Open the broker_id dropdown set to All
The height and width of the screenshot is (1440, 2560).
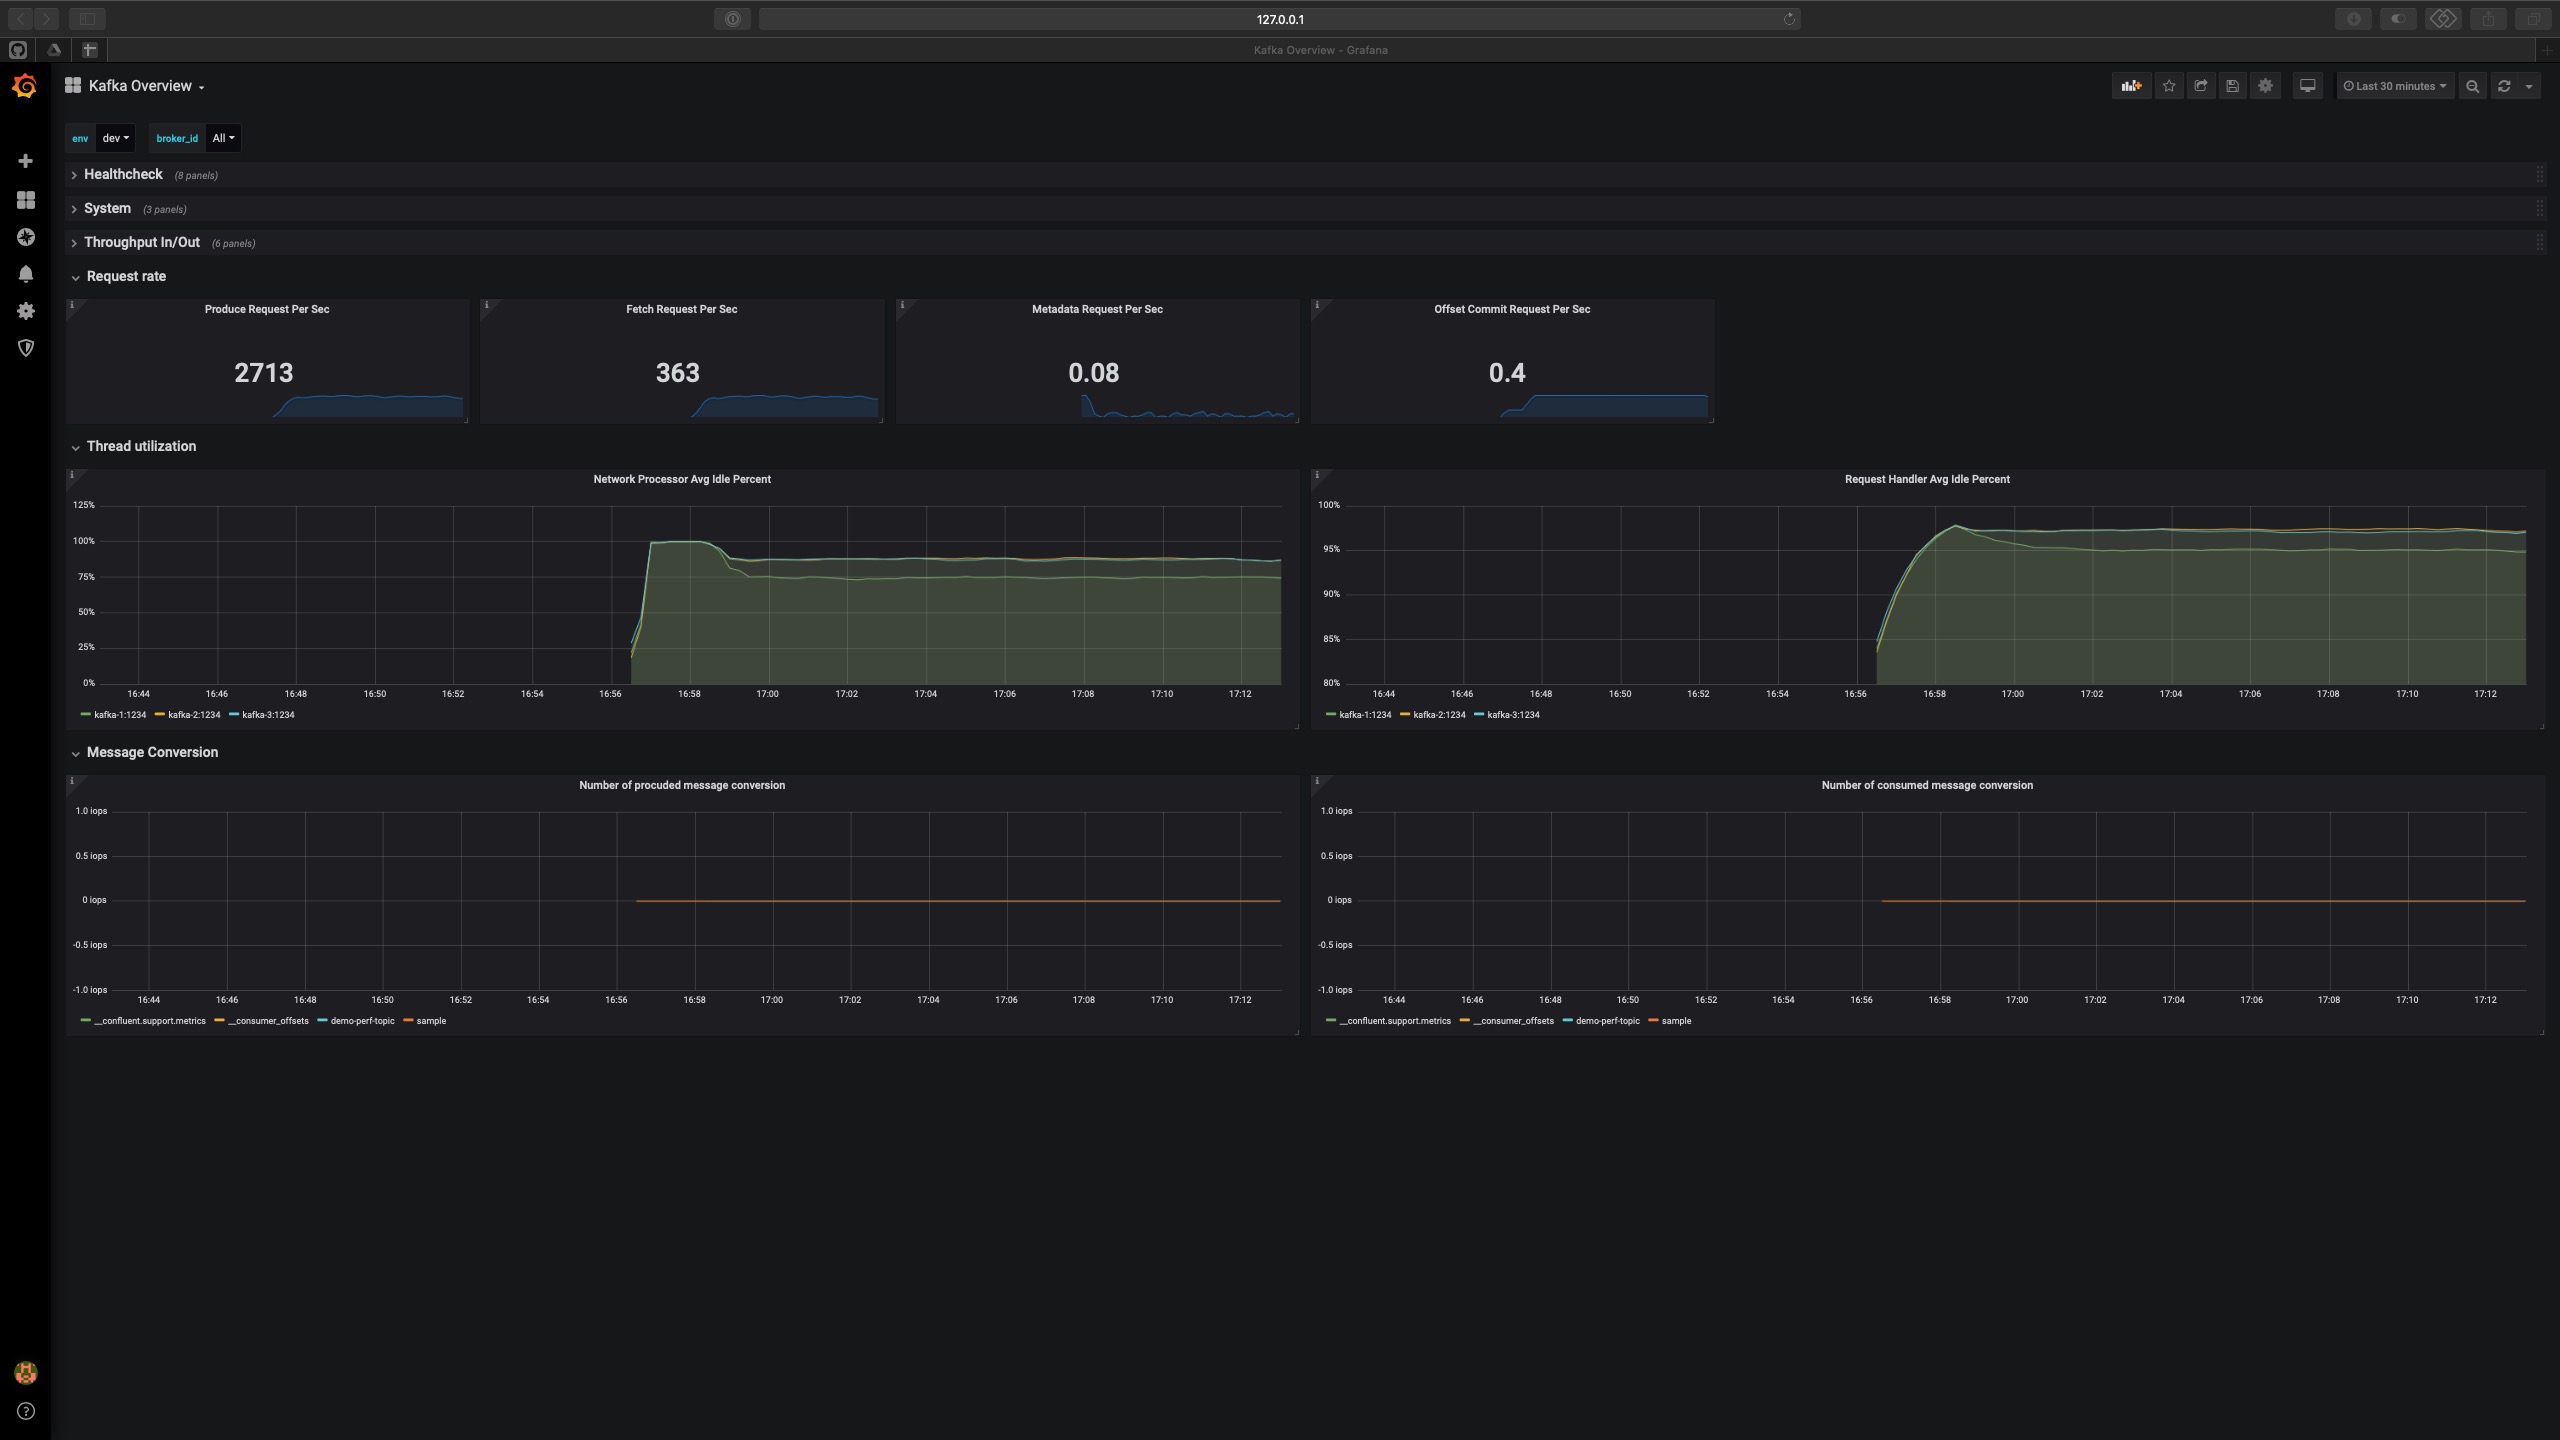tap(223, 138)
